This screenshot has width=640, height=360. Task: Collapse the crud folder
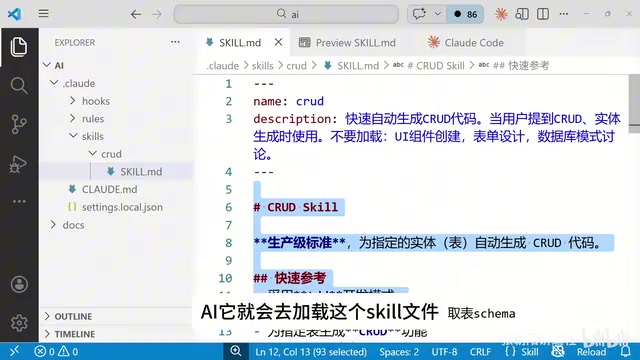pyautogui.click(x=93, y=153)
